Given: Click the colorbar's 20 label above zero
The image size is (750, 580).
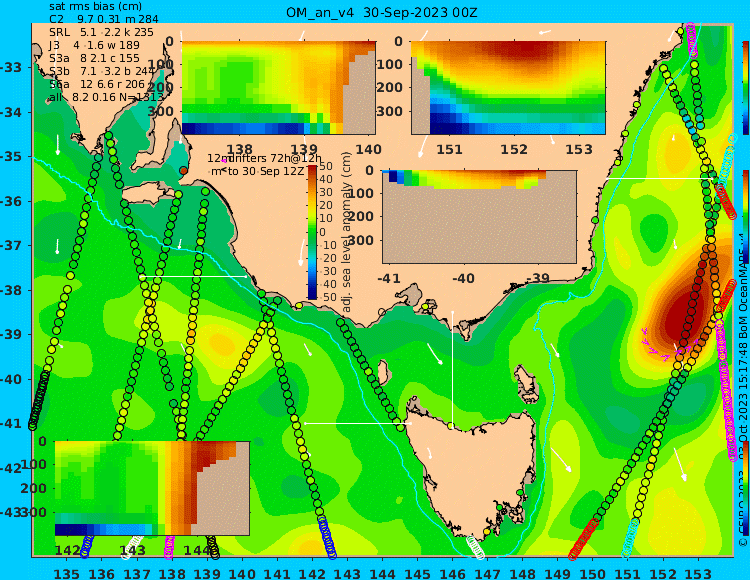Looking at the screenshot, I should point(326,206).
